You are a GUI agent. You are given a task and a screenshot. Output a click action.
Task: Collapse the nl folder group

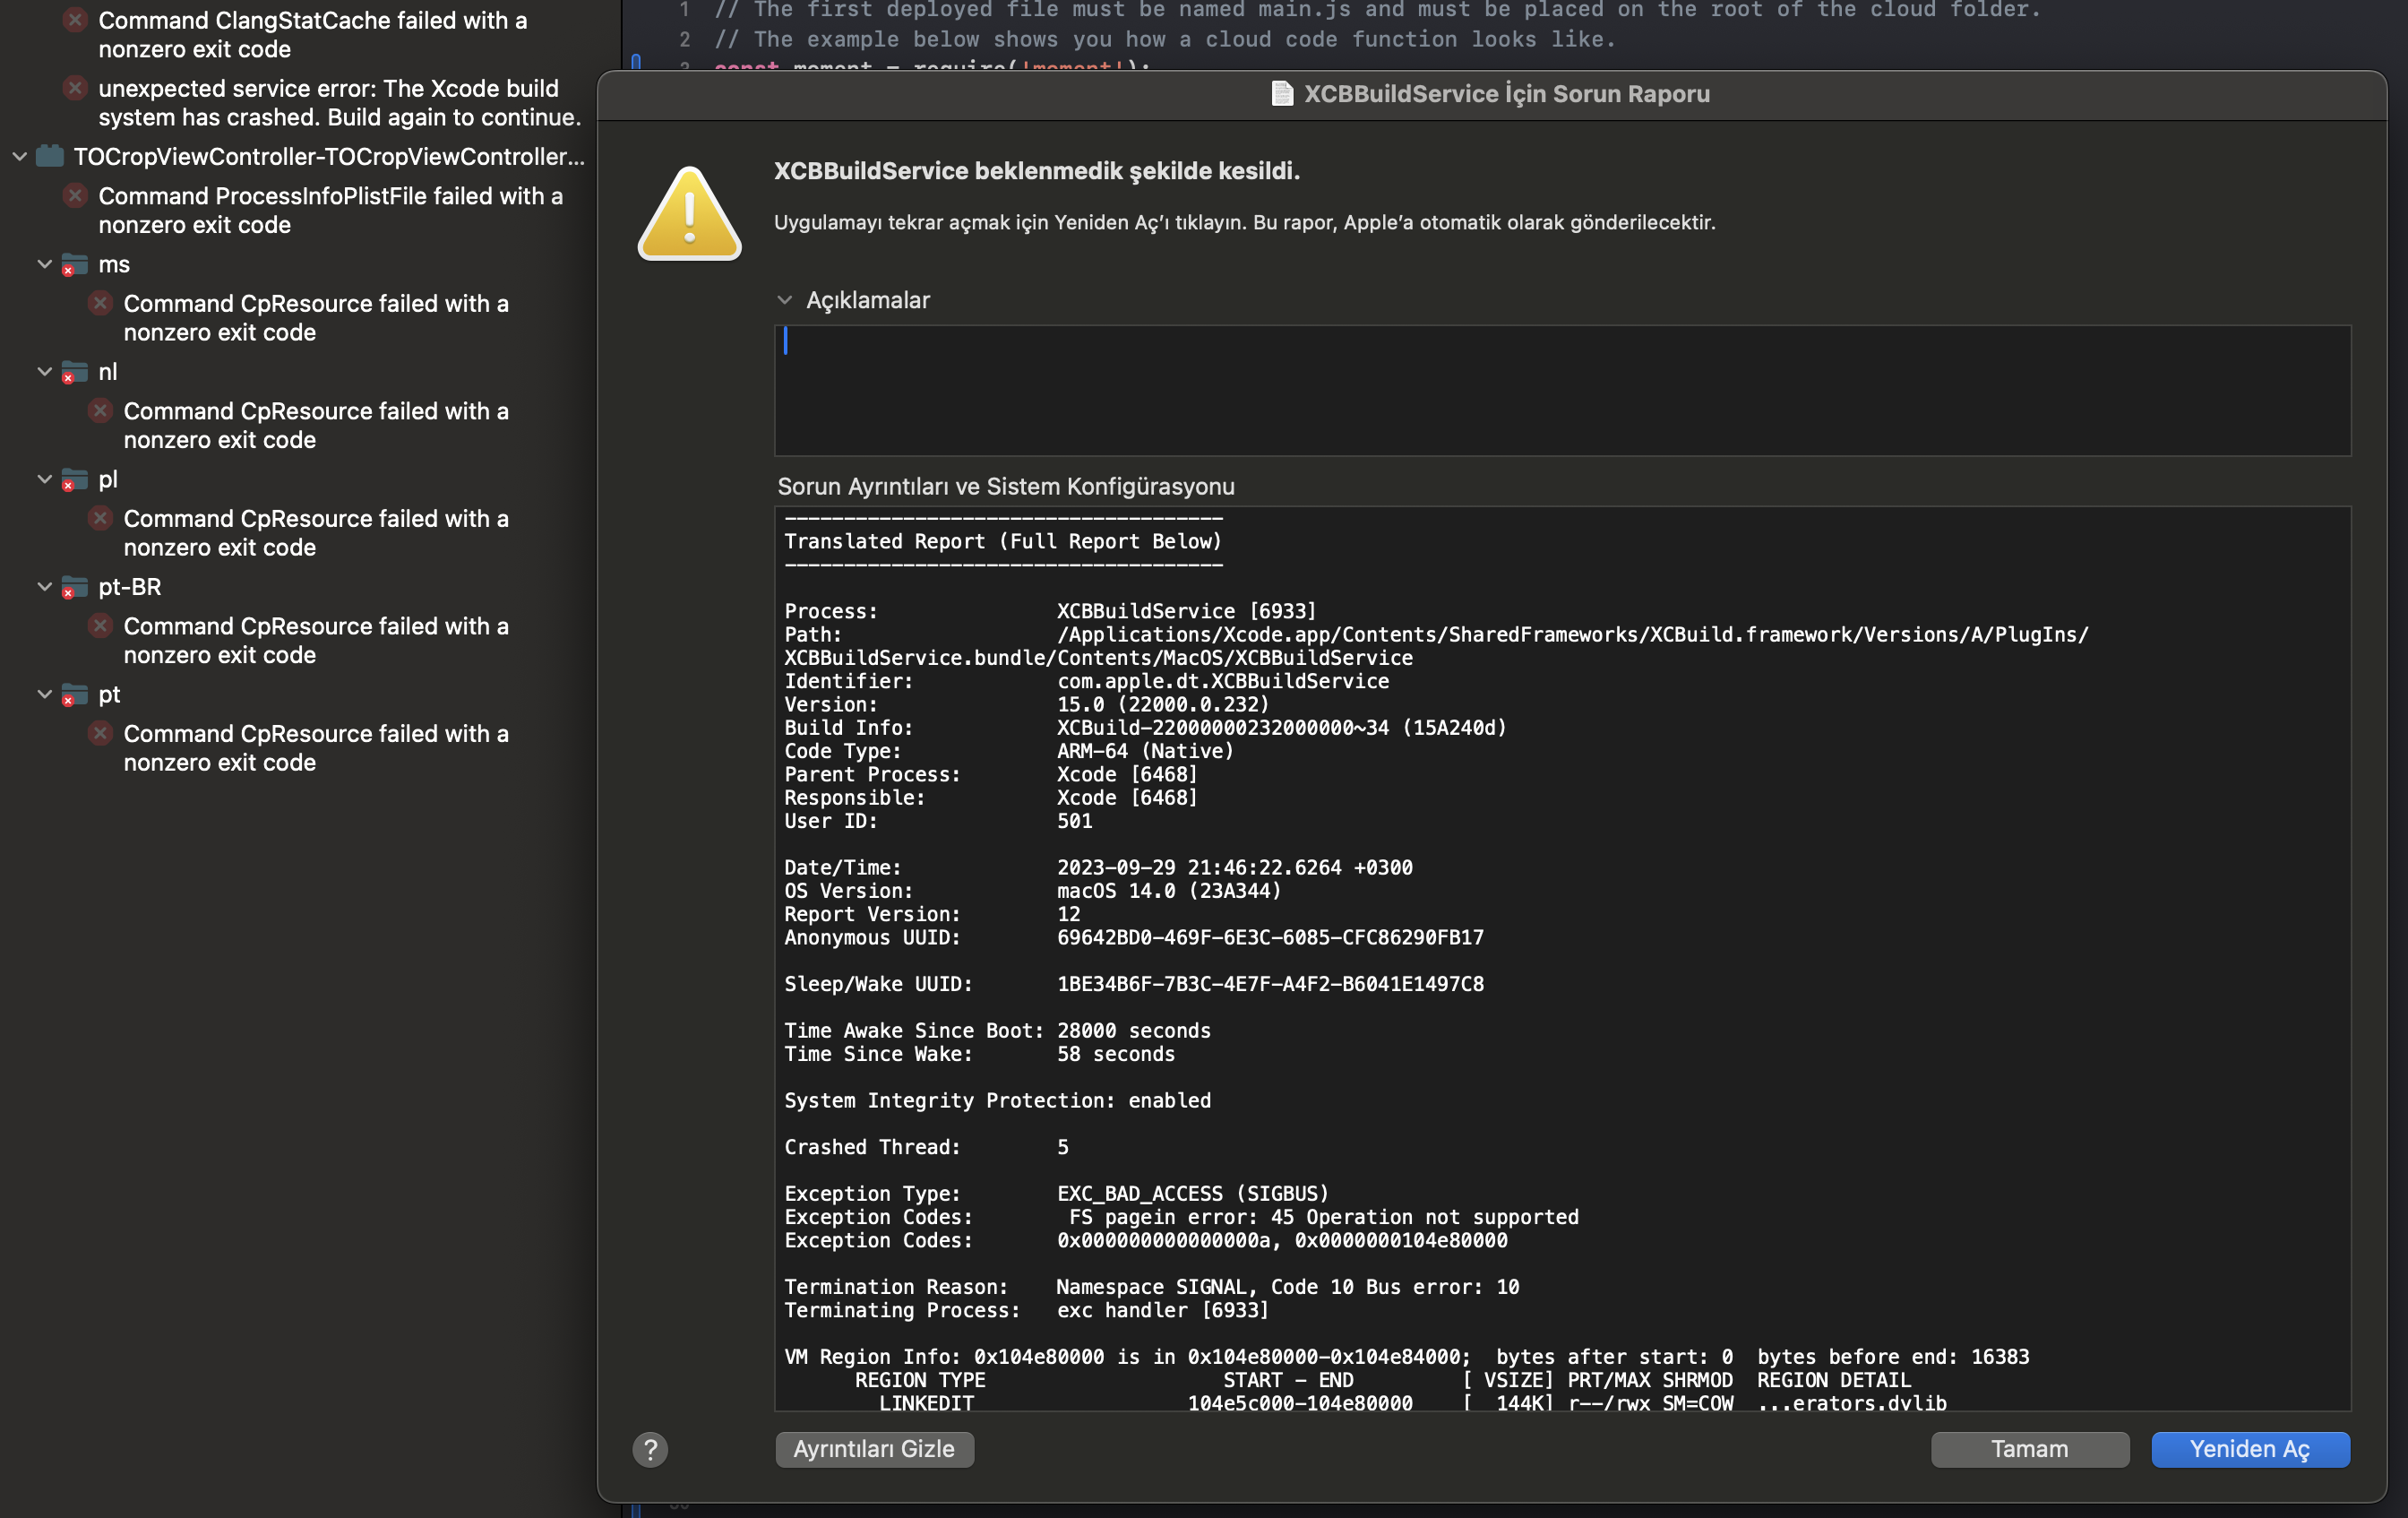point(44,372)
